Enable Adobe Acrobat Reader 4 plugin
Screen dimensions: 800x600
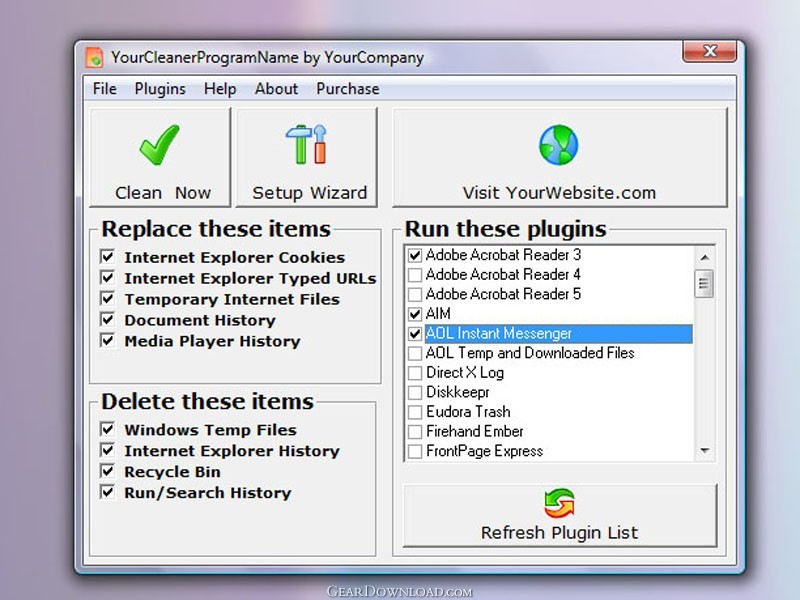pyautogui.click(x=415, y=275)
